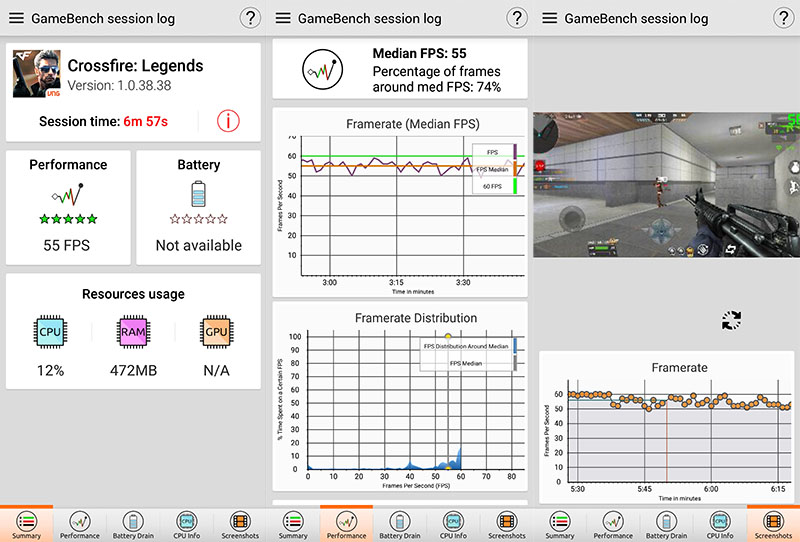
Task: Open hamburger menu in middle session panel
Action: [283, 18]
